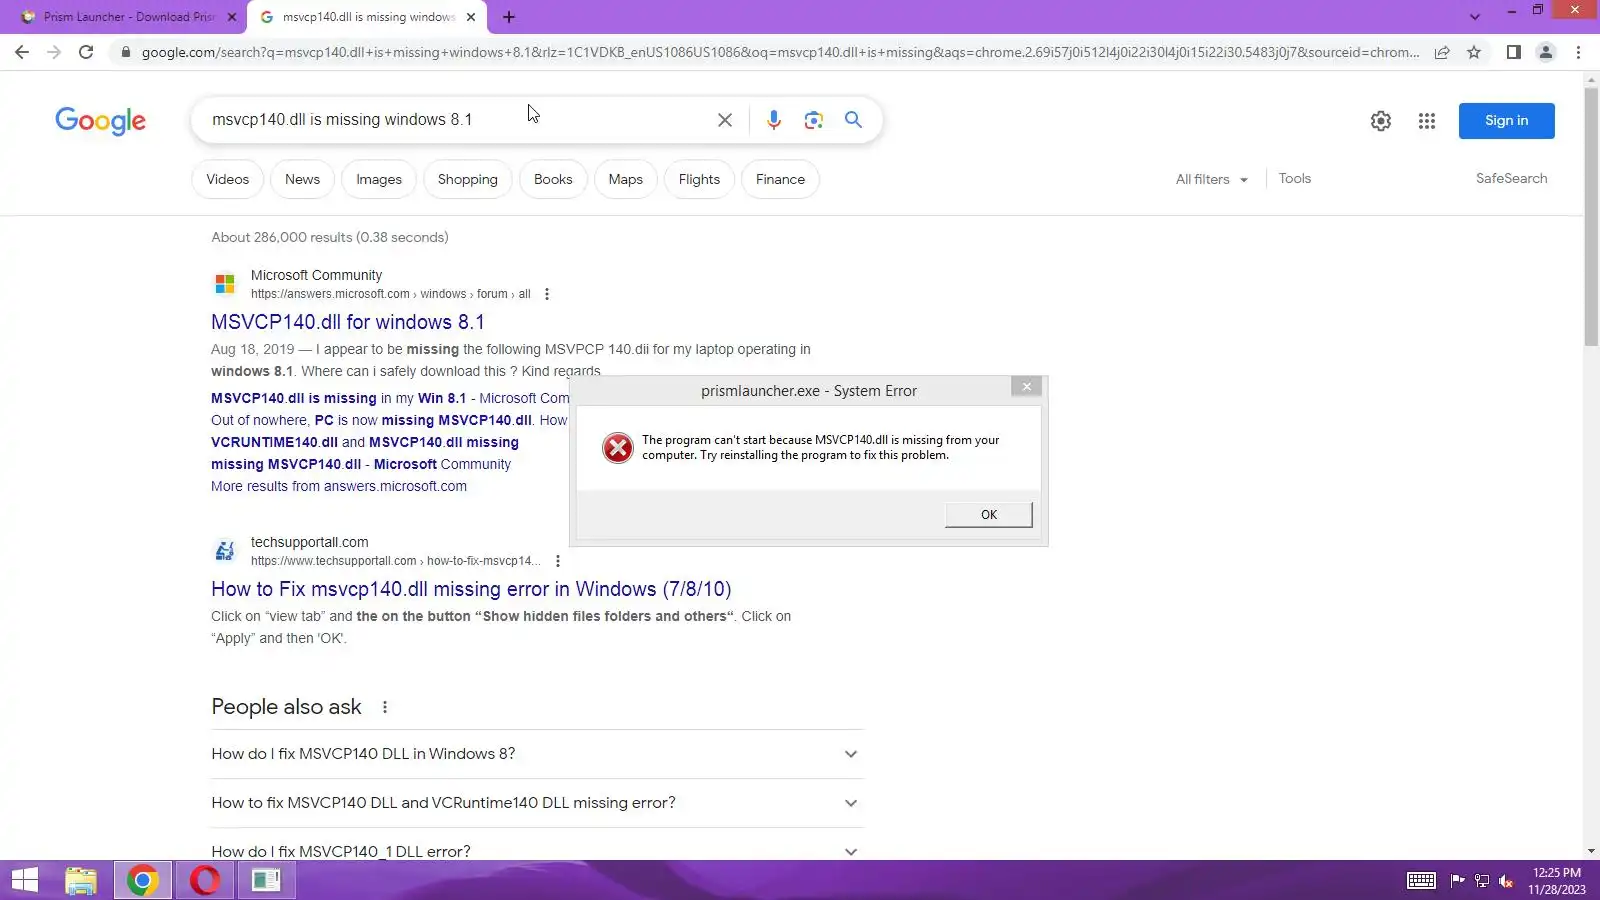Click 'More results from answers.microsoft.com'
This screenshot has height=900, width=1600.
point(339,486)
